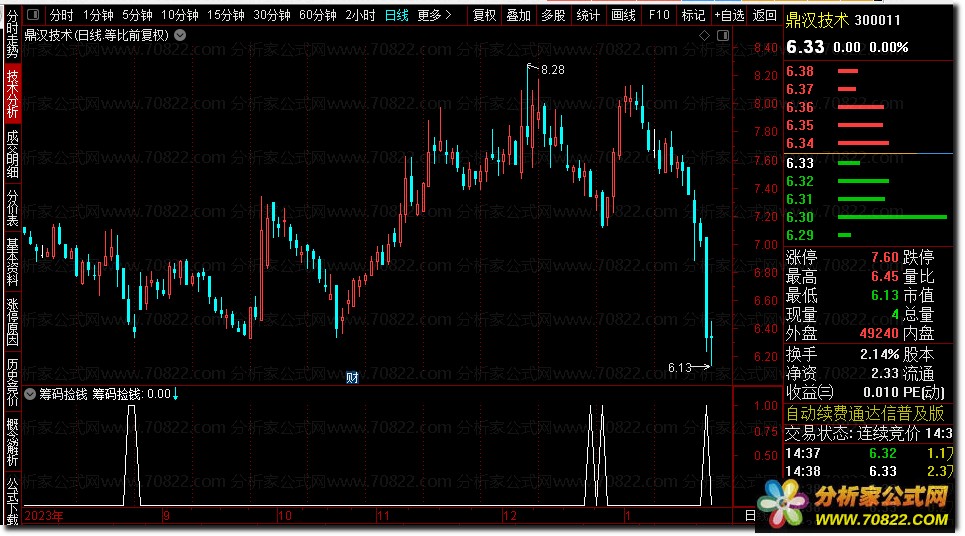The image size is (965, 536).
Task: Click the 叠加 overlay button
Action: [519, 15]
